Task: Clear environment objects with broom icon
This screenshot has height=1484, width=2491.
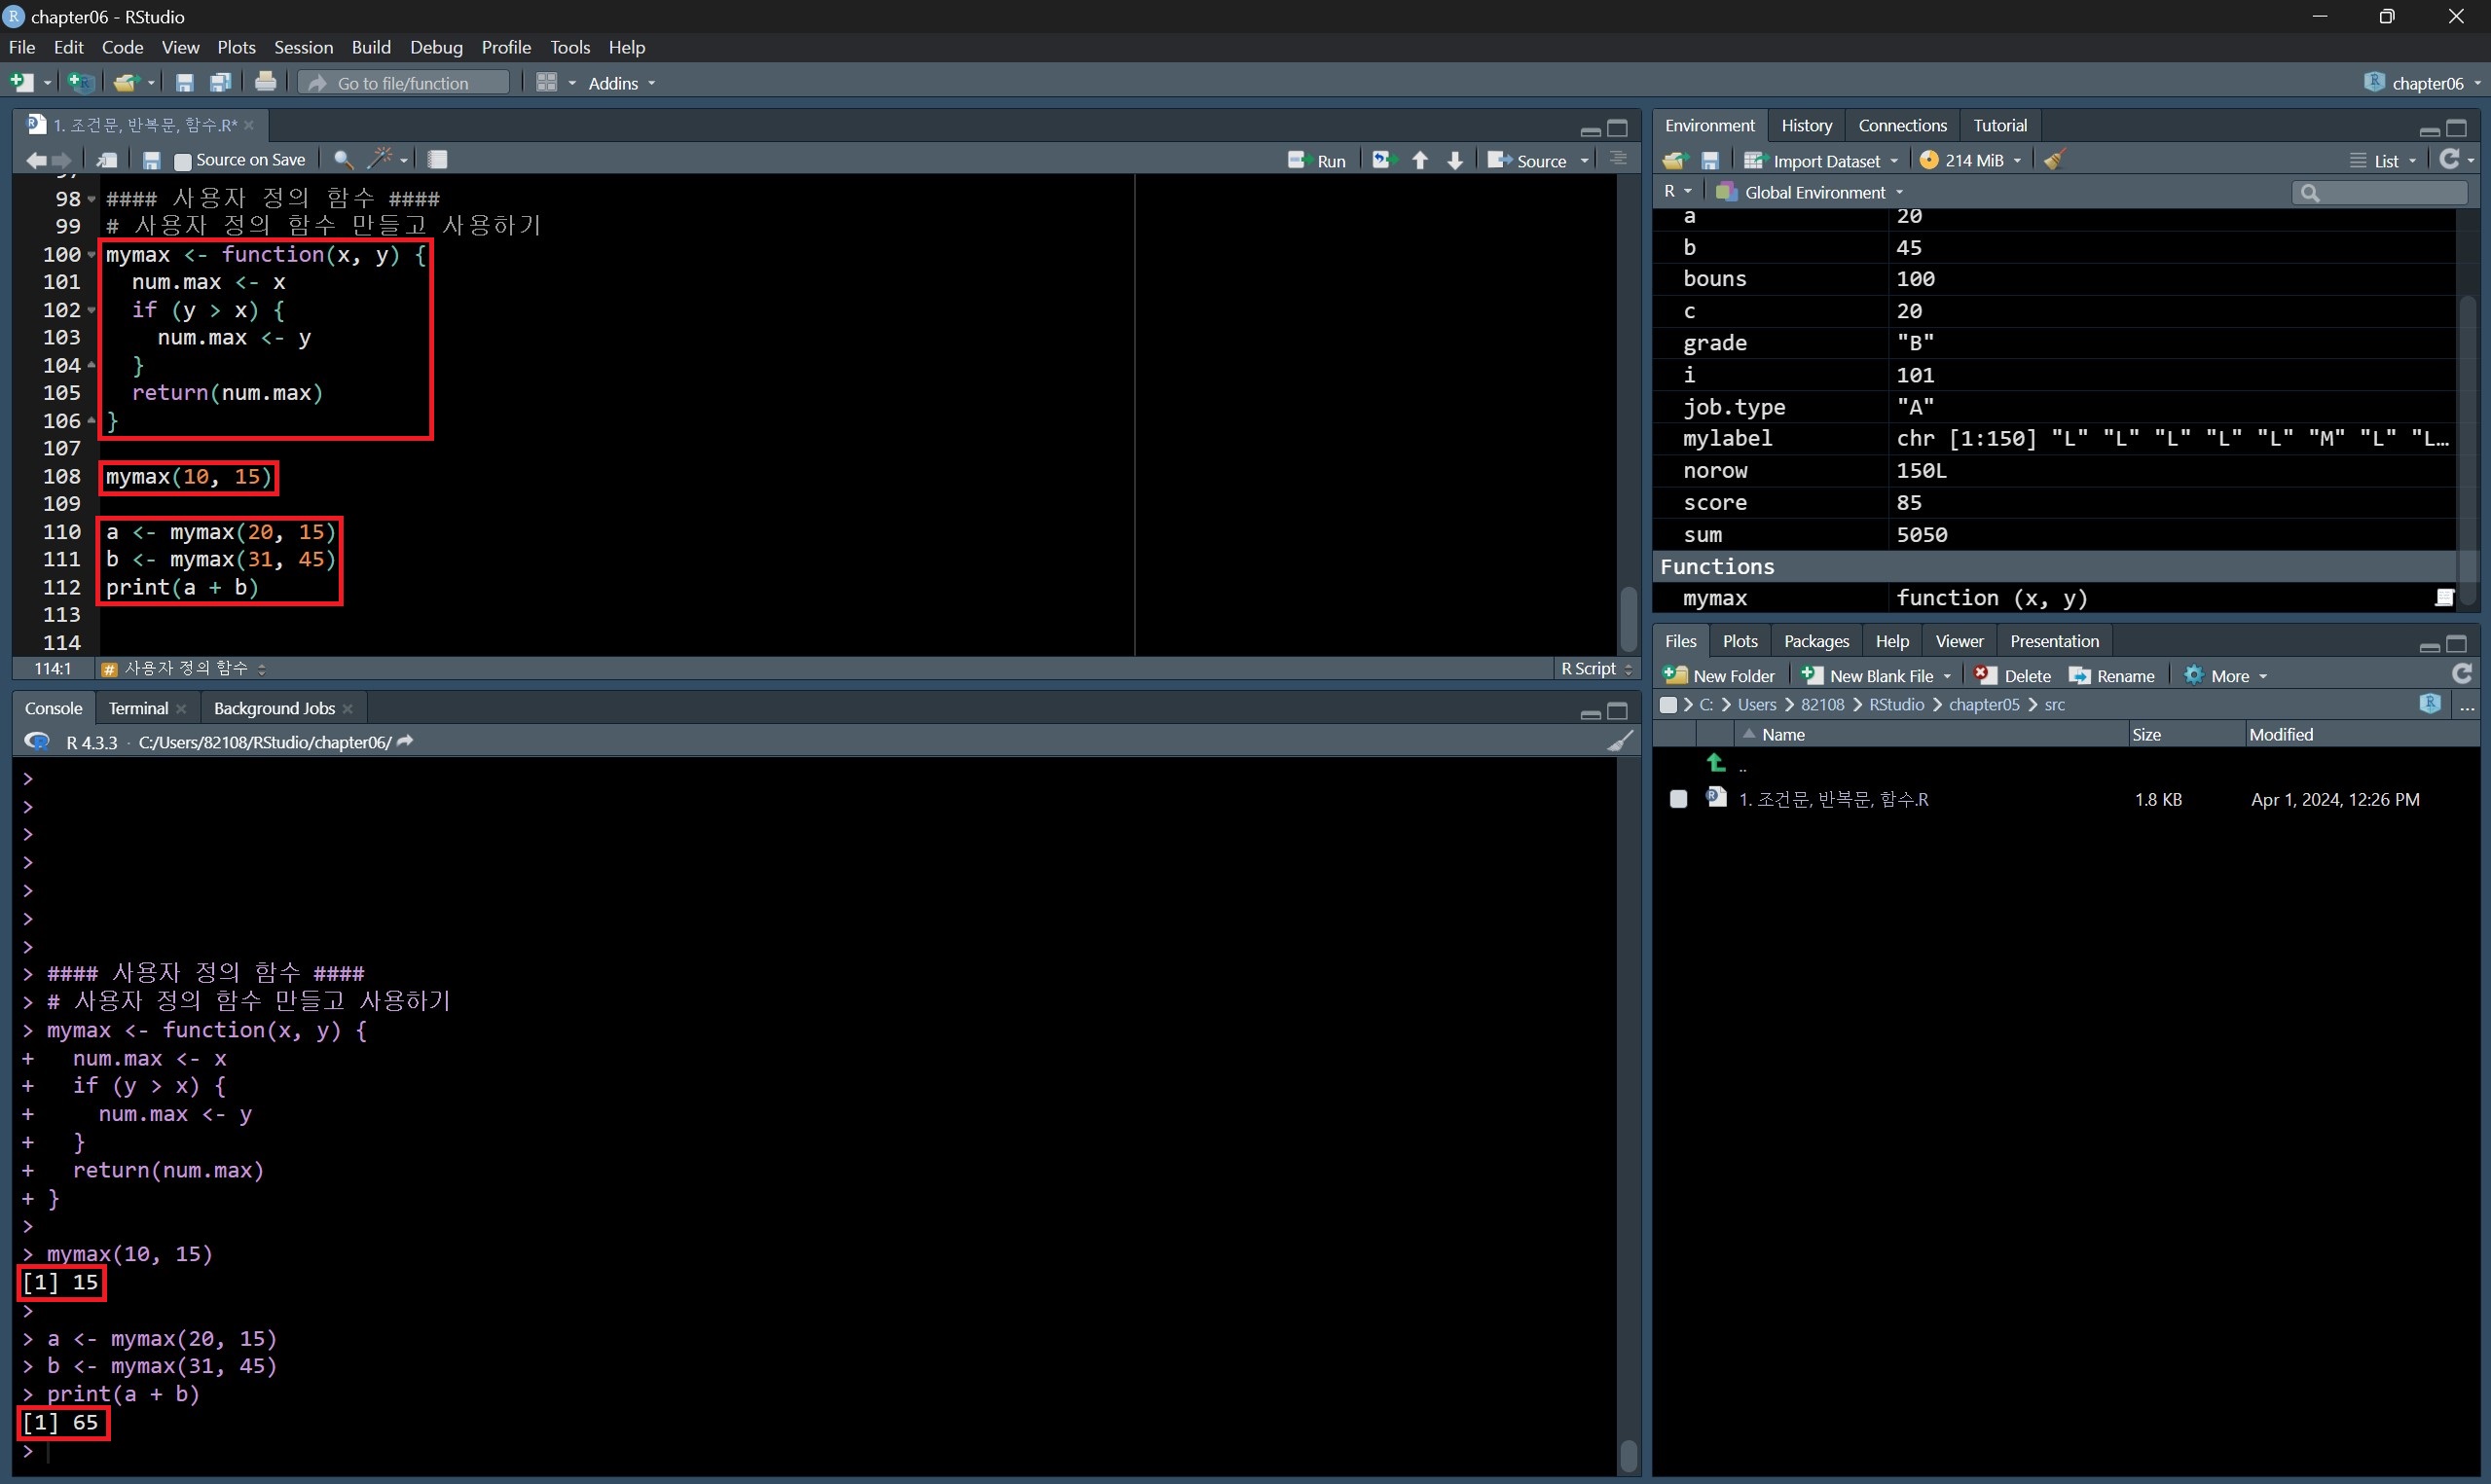Action: pyautogui.click(x=2054, y=160)
